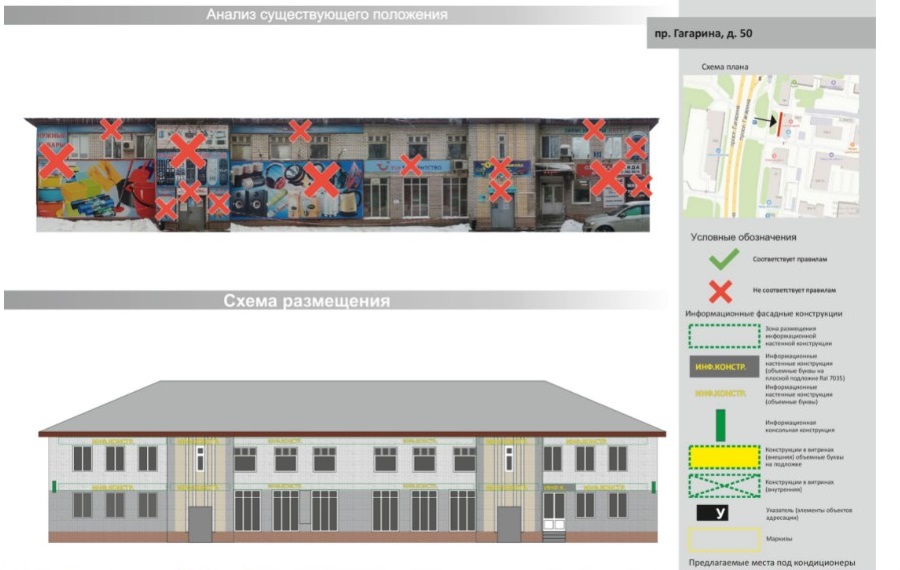Pick the solid yellow showcase construction swatch

pos(724,456)
